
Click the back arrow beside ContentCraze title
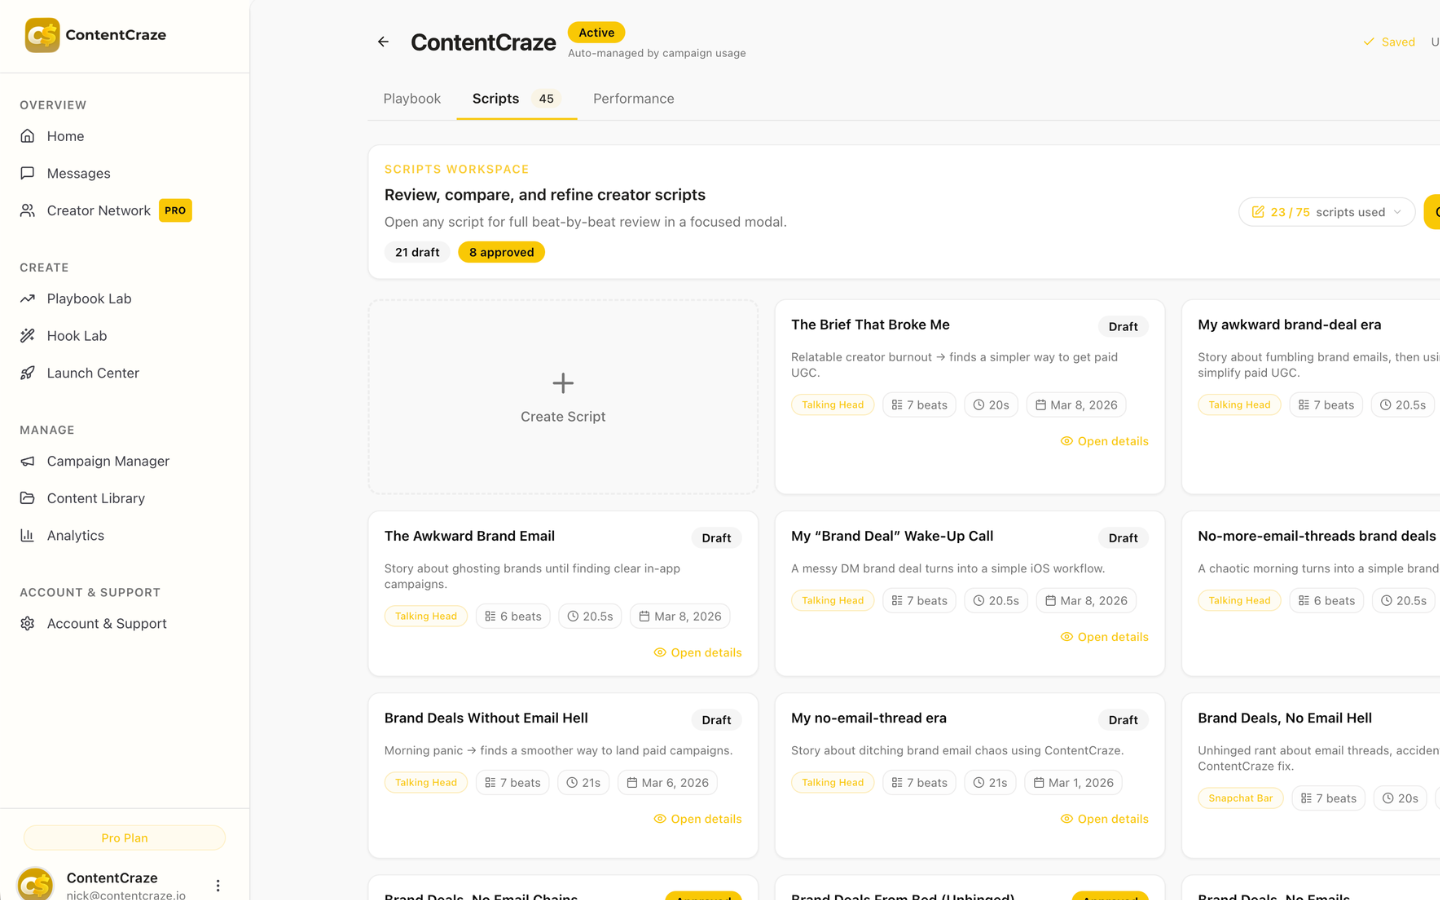pyautogui.click(x=383, y=42)
